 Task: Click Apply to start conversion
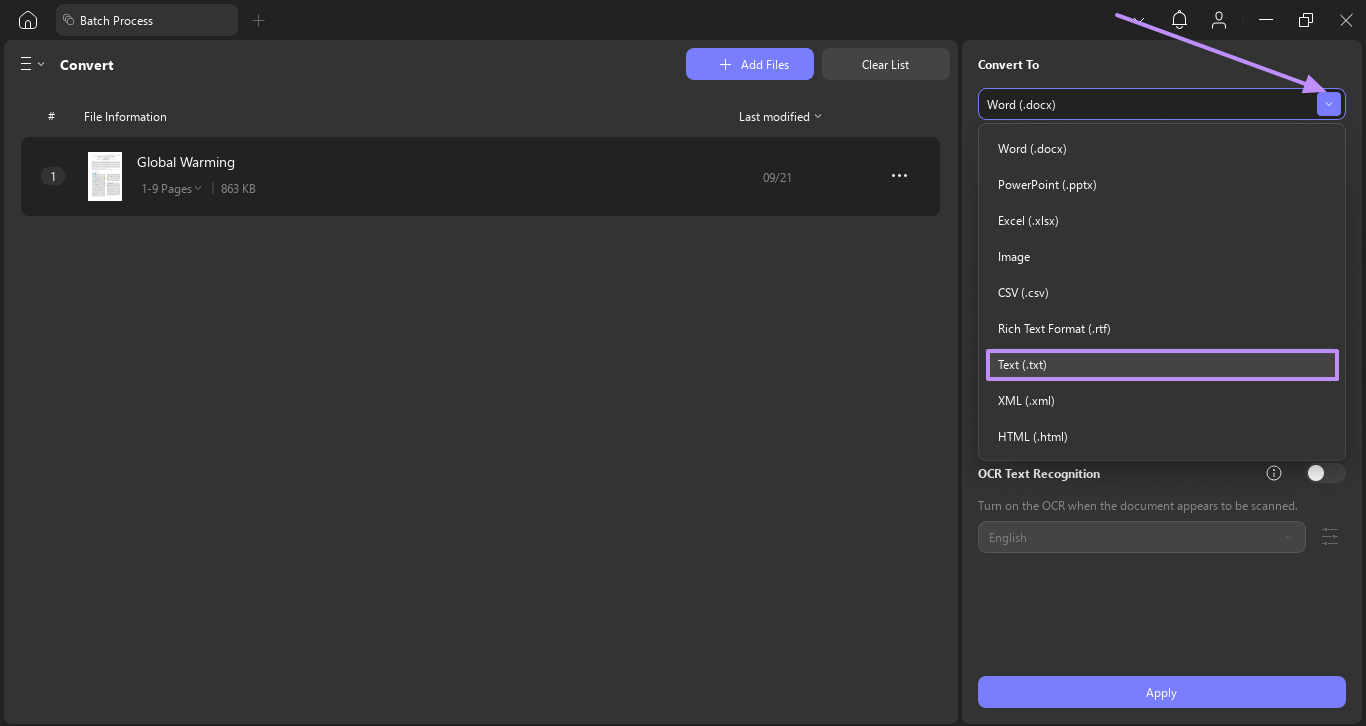1161,692
